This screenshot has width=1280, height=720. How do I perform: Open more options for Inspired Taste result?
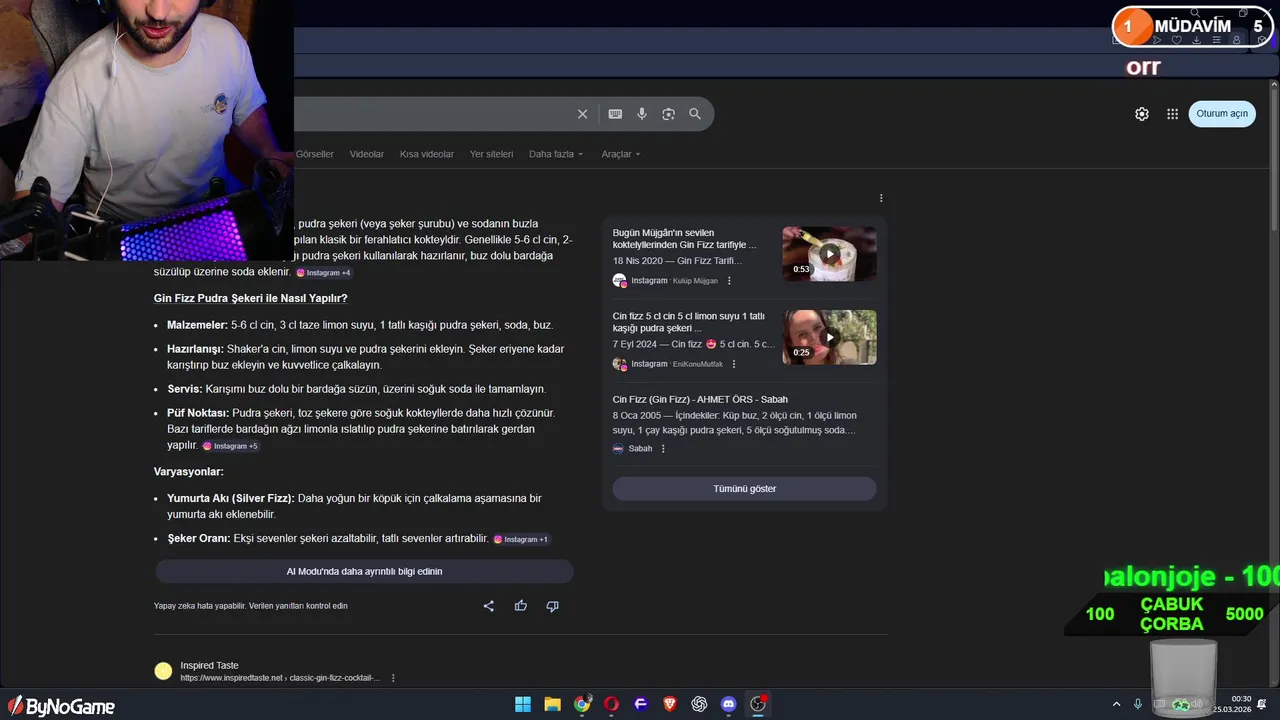click(x=393, y=678)
